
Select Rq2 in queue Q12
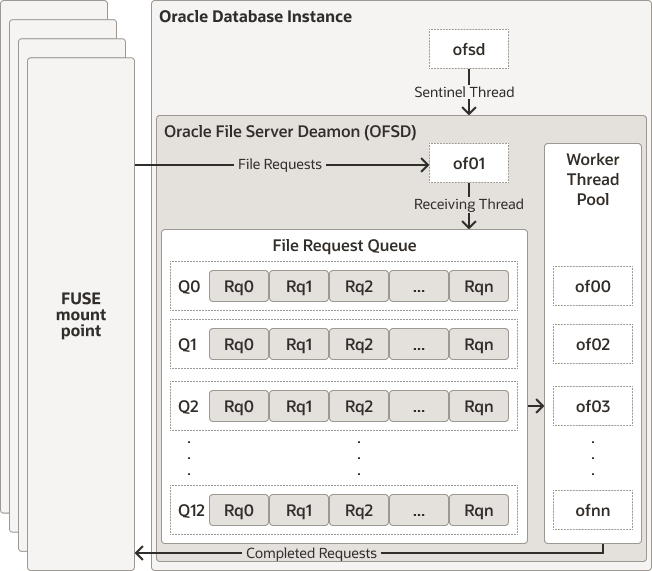coord(359,510)
